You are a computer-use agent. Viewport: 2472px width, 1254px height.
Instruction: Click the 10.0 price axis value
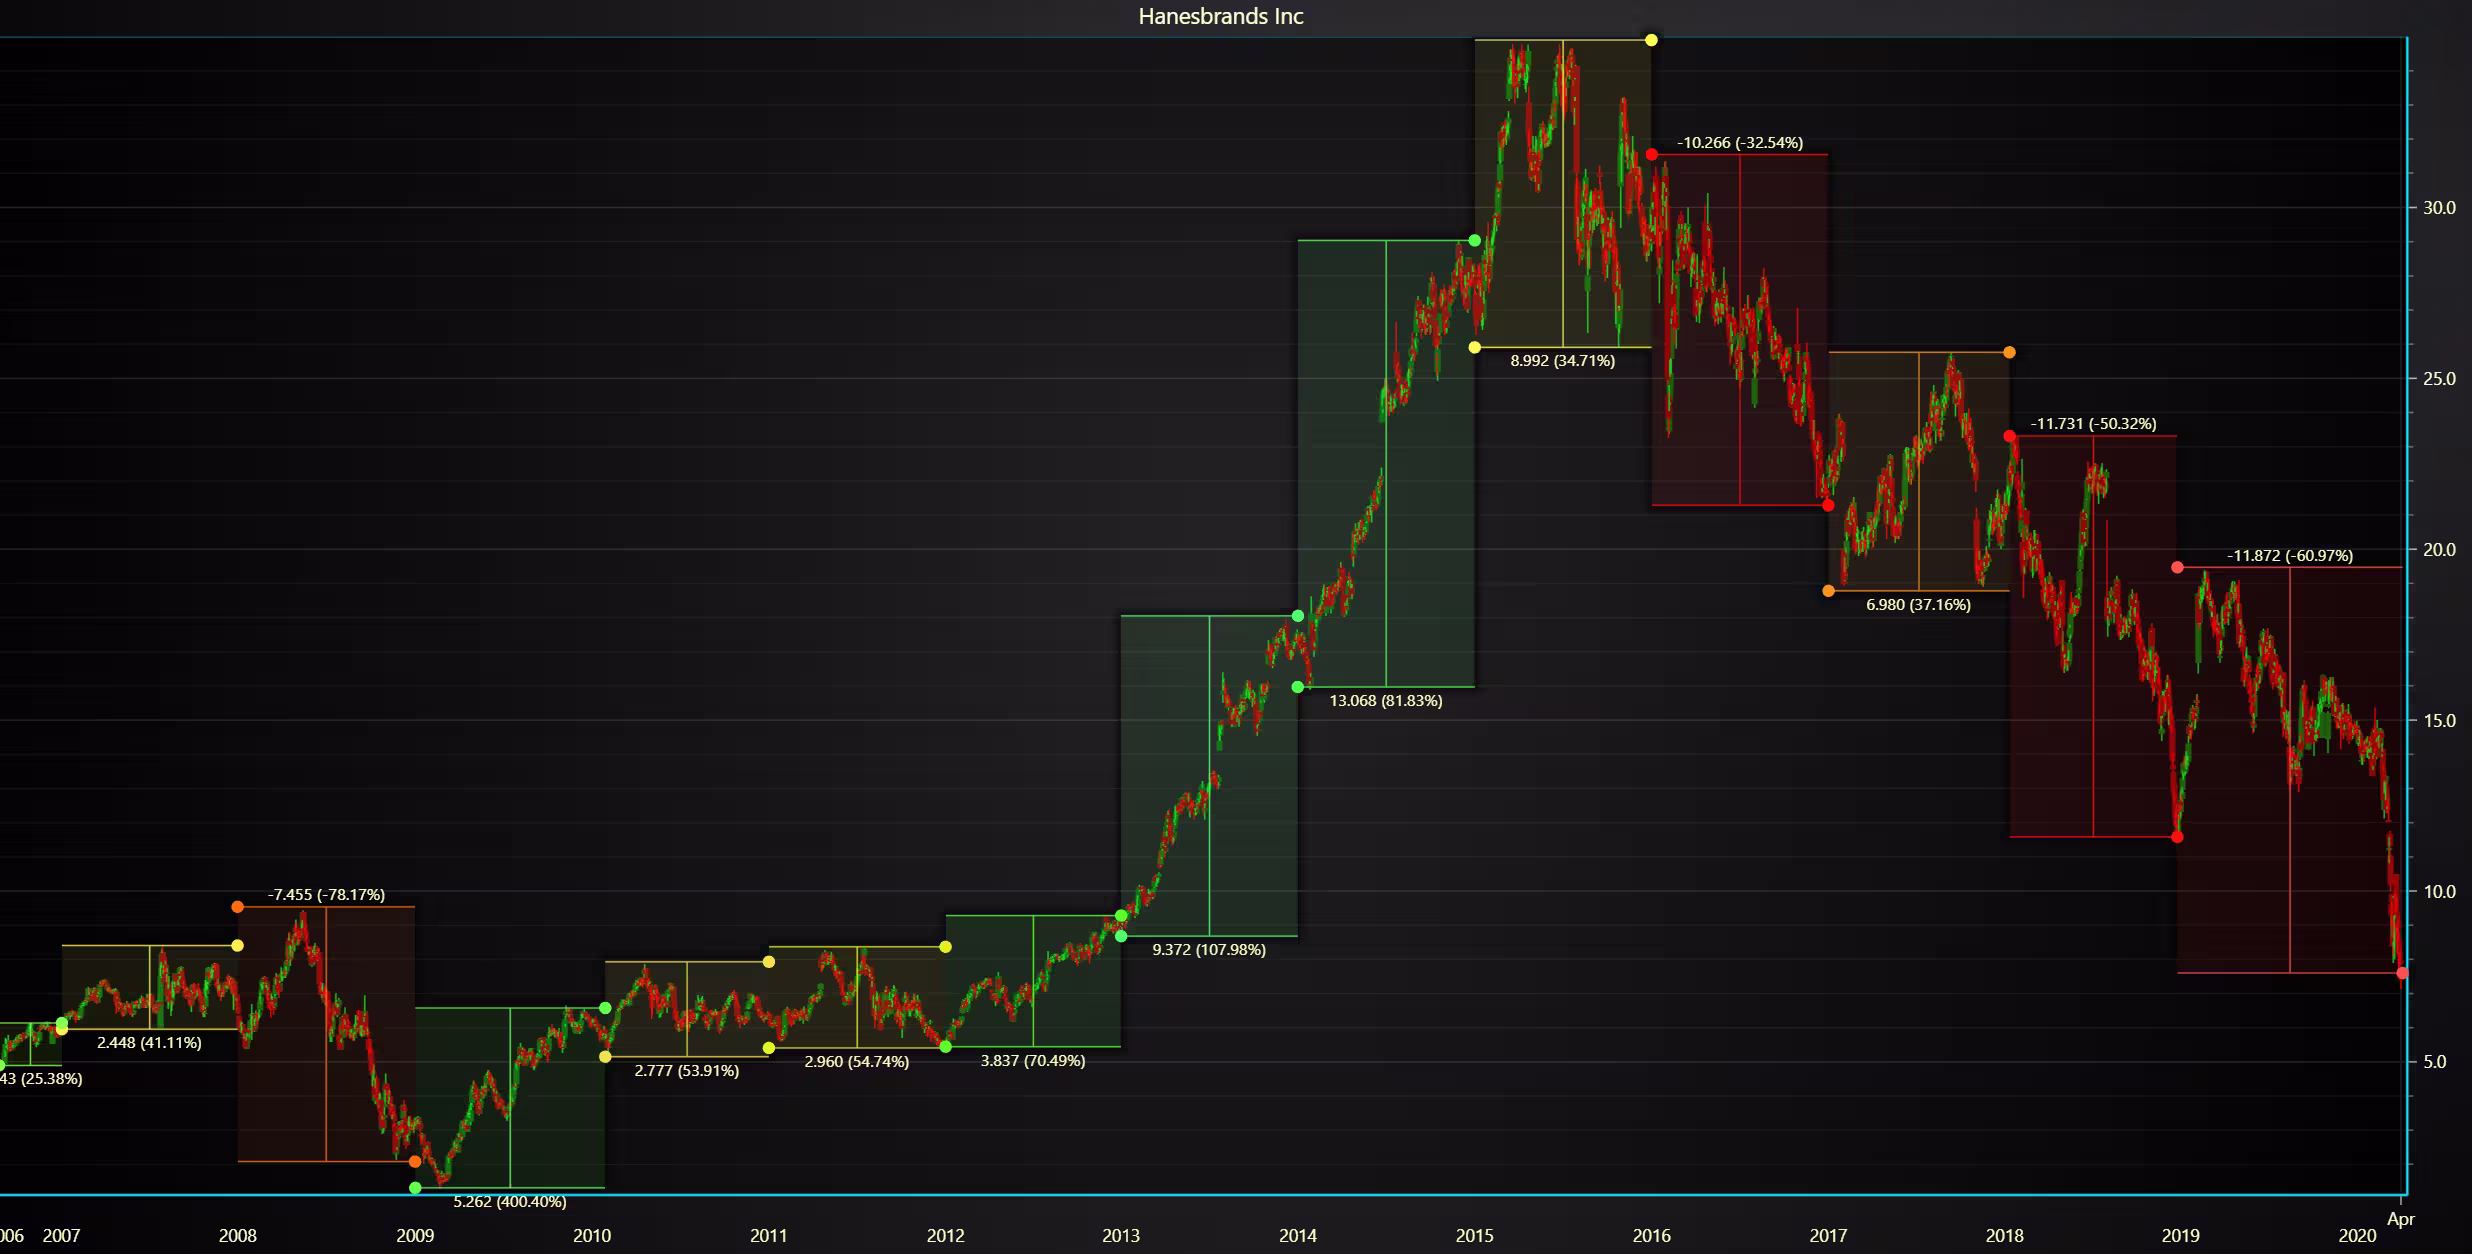click(x=2439, y=892)
